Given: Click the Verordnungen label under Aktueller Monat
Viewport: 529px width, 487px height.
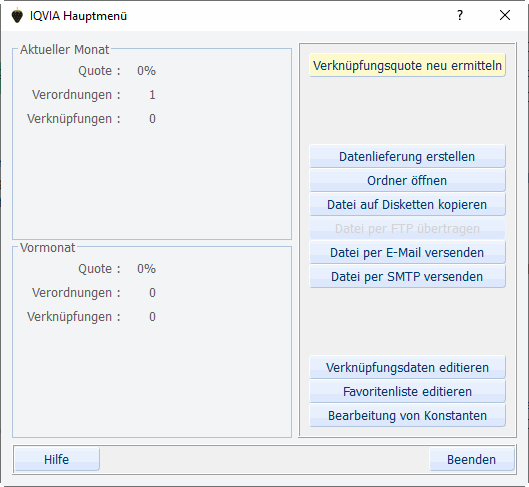Looking at the screenshot, I should coord(76,95).
